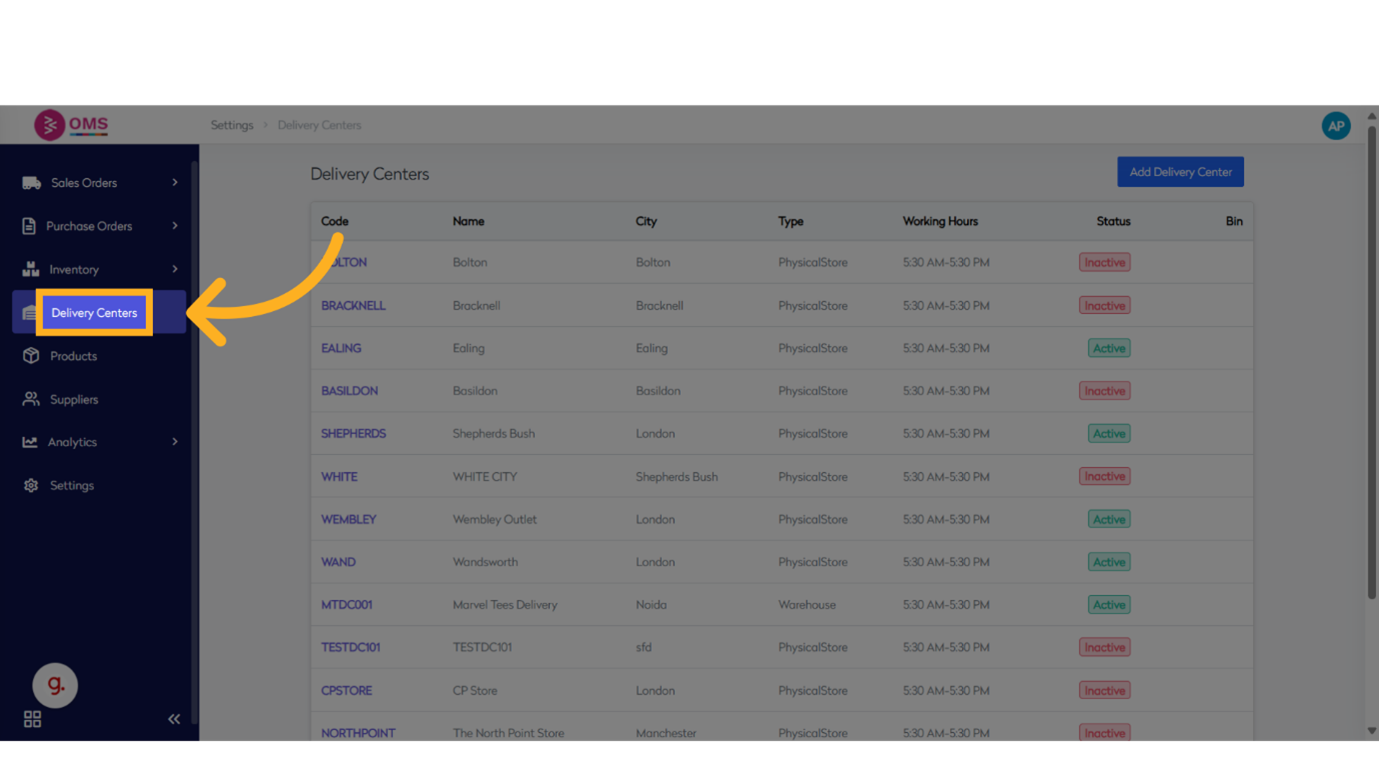Screen dimensions: 1379x776
Task: Open the Settings gear icon
Action: (x=31, y=485)
